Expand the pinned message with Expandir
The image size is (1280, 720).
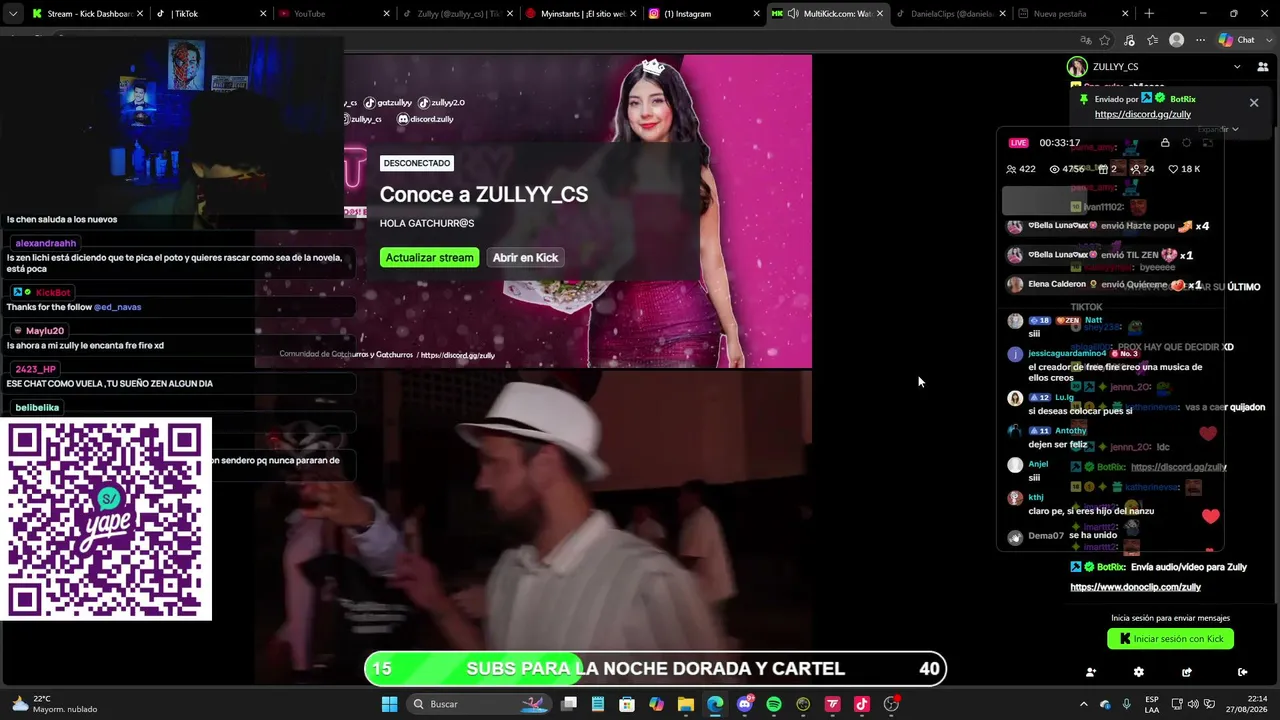click(x=1218, y=129)
